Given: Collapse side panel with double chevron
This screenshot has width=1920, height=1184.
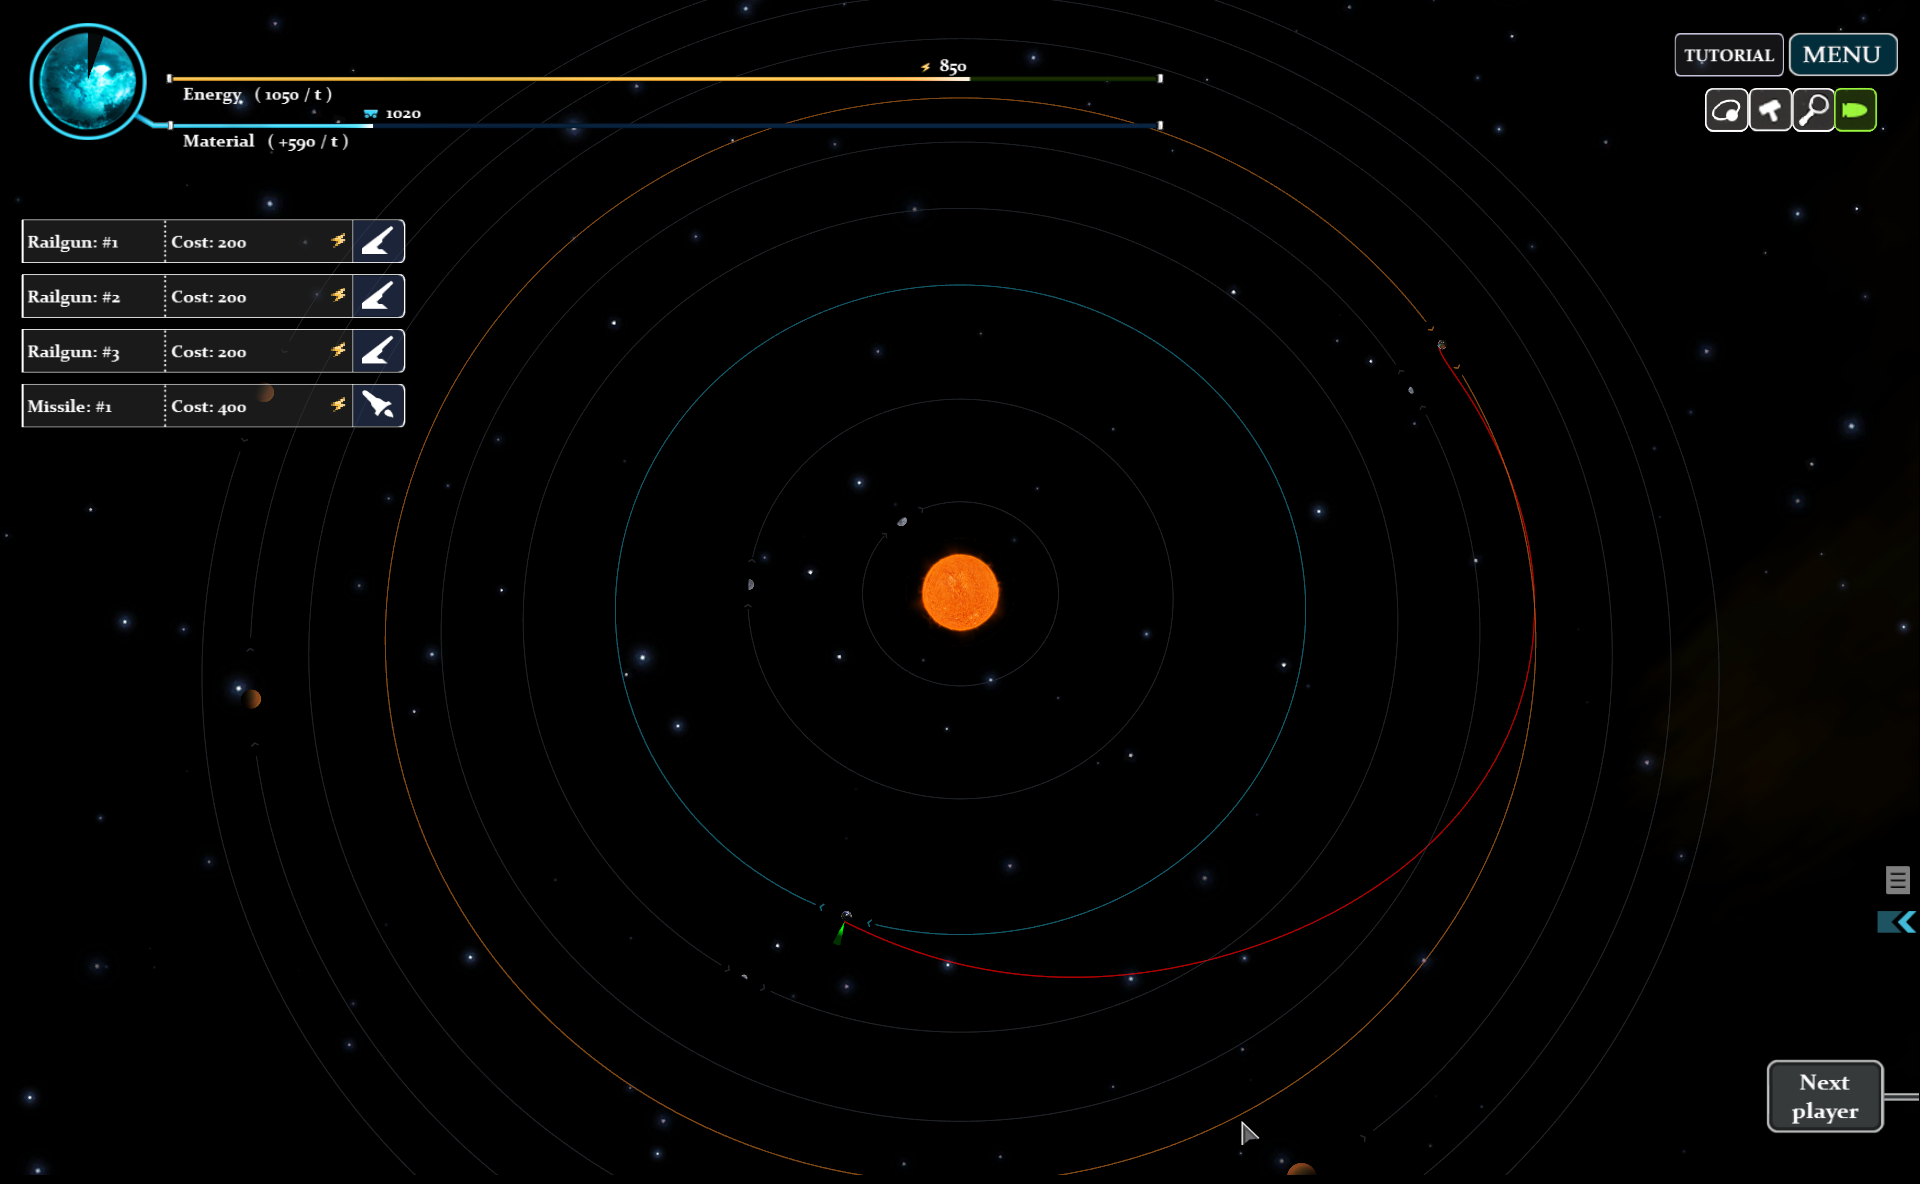Looking at the screenshot, I should pos(1896,922).
